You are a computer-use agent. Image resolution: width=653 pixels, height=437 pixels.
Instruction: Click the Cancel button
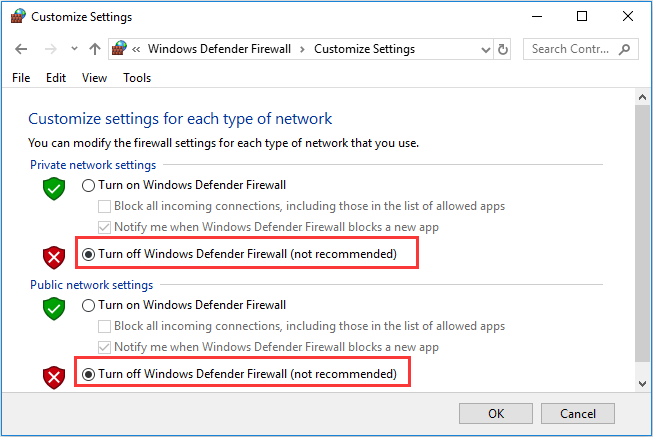(578, 414)
